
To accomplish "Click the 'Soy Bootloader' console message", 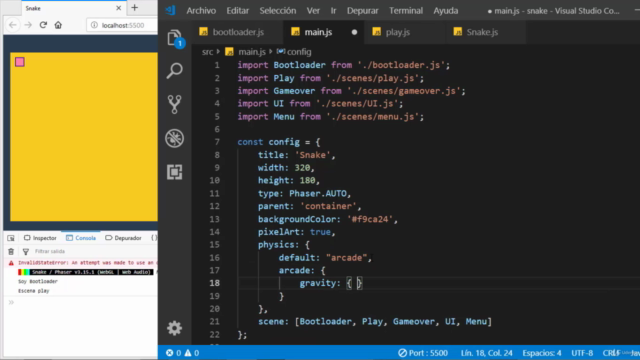I will point(38,282).
